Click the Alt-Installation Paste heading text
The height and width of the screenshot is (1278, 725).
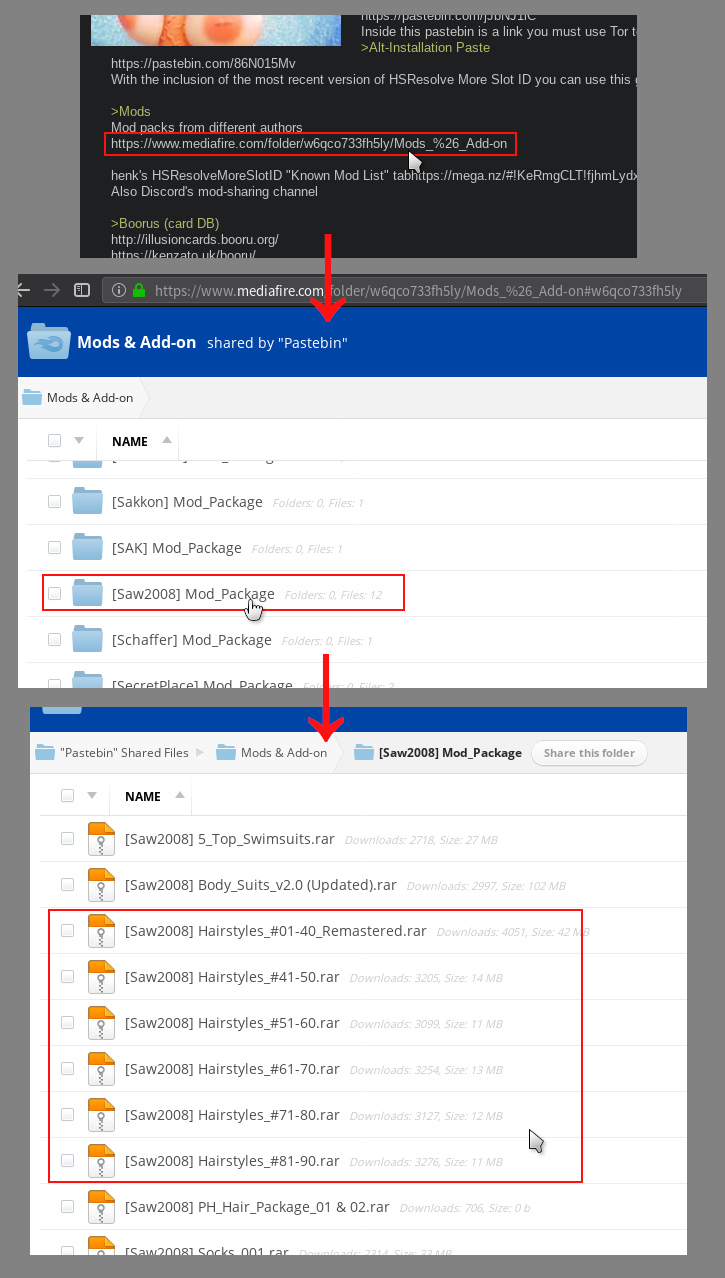pyautogui.click(x=425, y=47)
